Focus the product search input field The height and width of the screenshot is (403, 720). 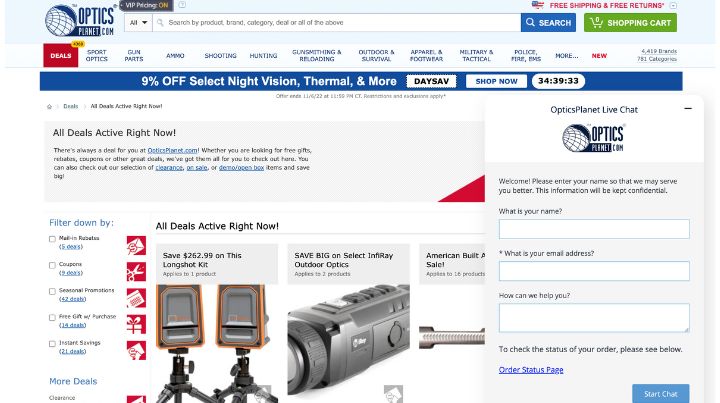point(338,22)
